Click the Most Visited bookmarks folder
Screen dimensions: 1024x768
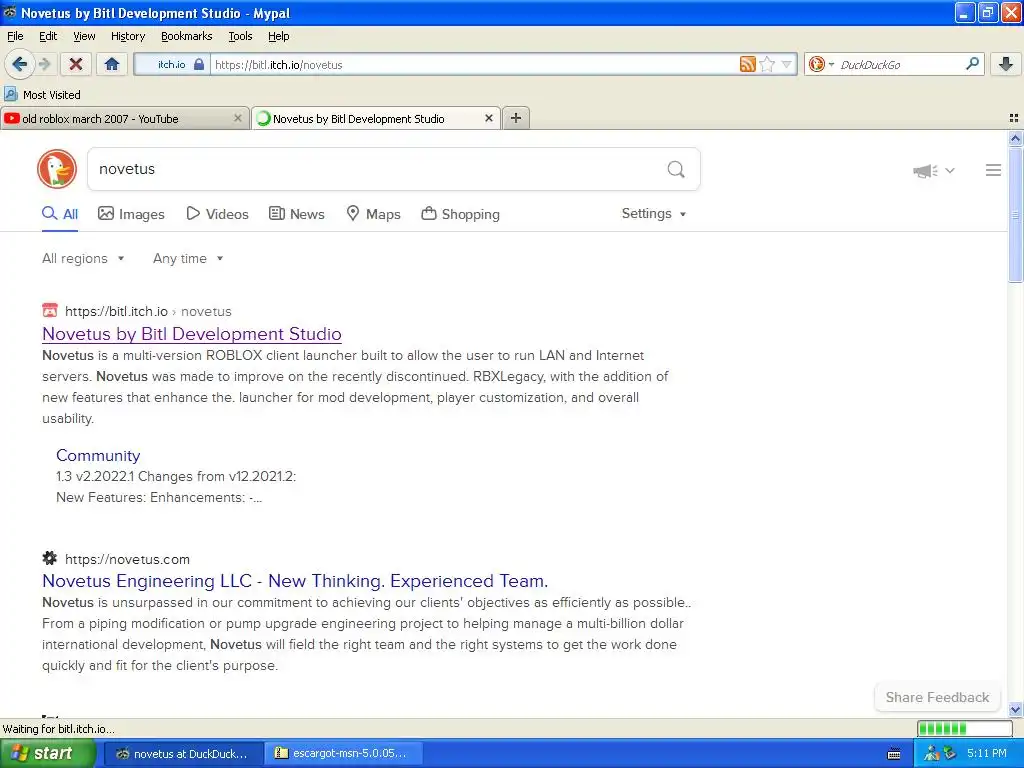[x=42, y=95]
